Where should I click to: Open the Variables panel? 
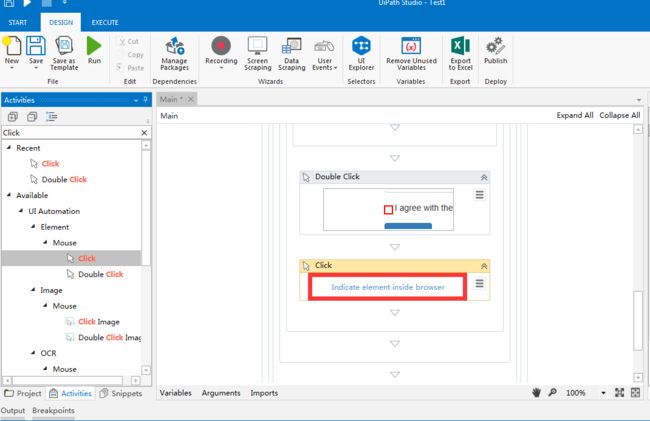click(x=175, y=393)
